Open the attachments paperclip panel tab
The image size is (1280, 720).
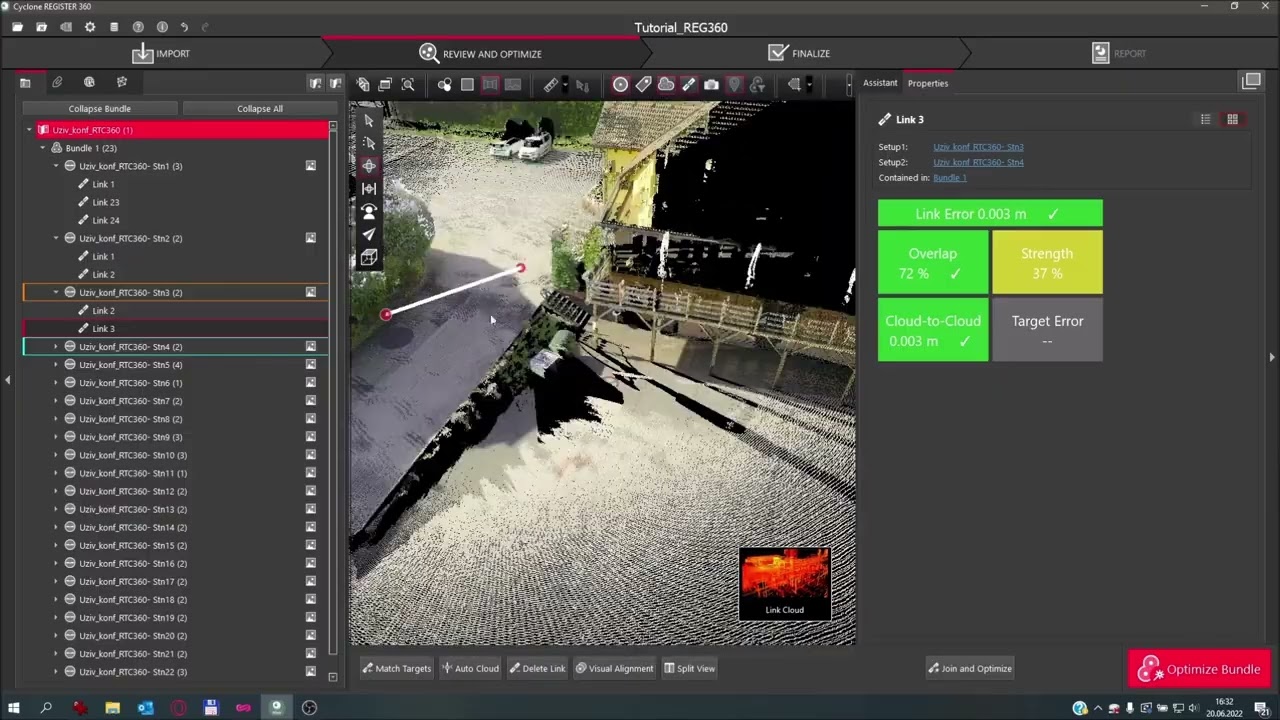57,82
